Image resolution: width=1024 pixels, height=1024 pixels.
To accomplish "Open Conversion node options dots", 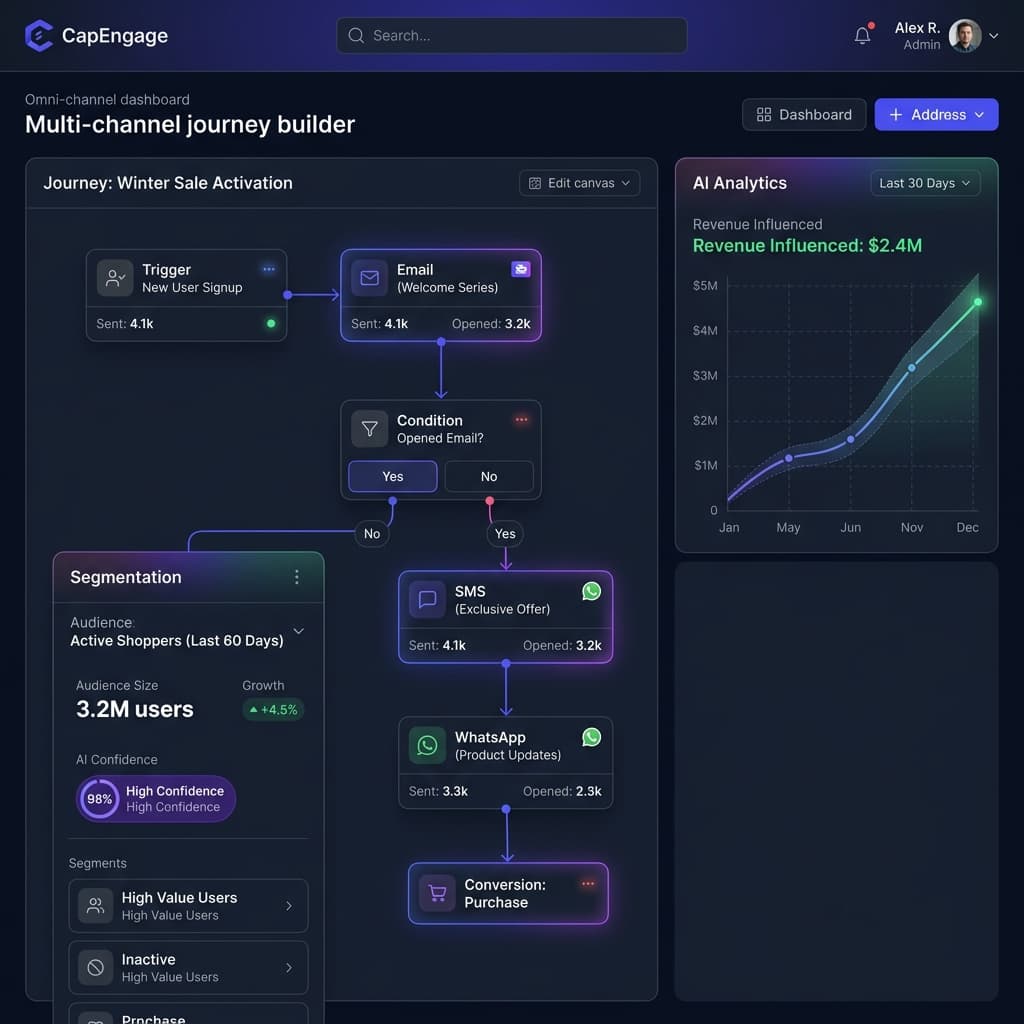I will 588,884.
